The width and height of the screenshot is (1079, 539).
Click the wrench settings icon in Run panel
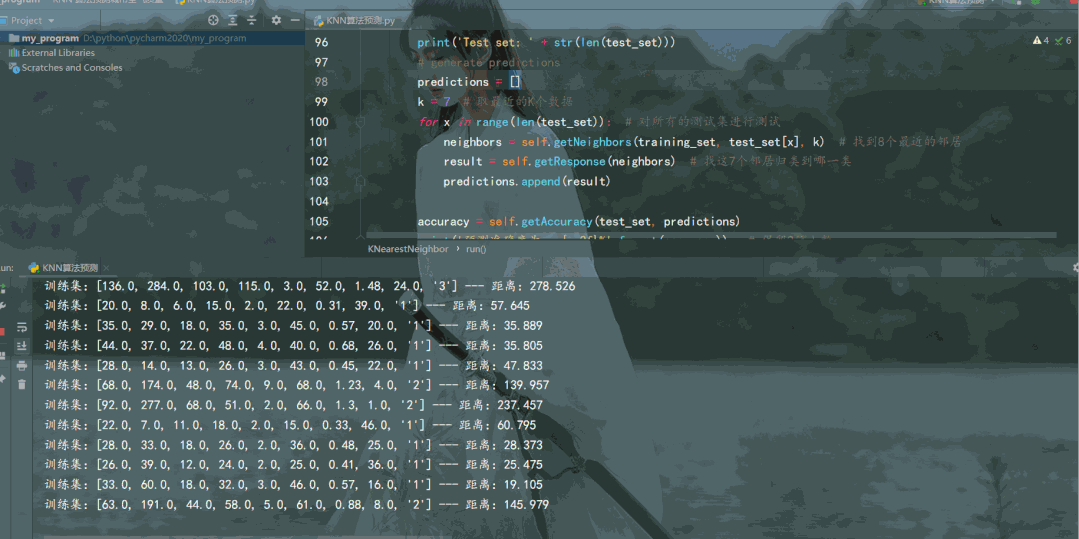tap(3, 305)
